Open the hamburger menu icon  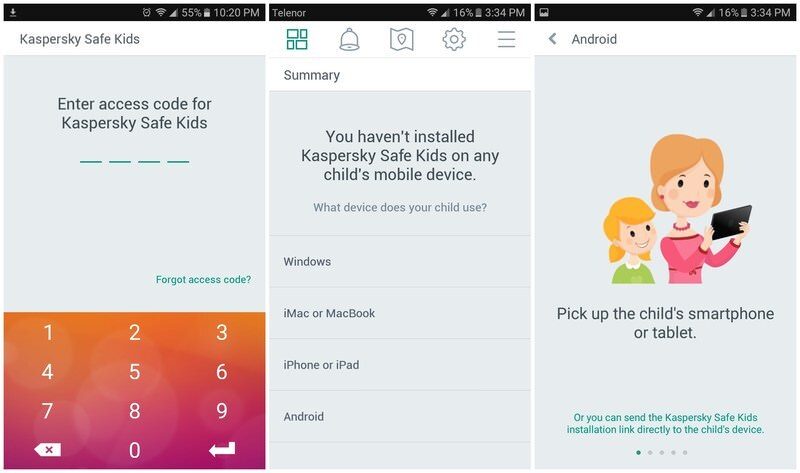pos(506,39)
